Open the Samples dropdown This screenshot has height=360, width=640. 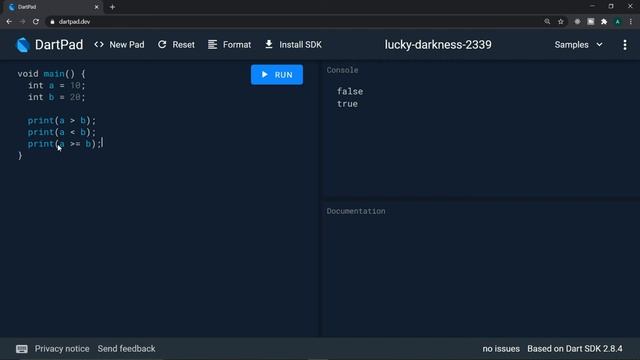(x=578, y=45)
